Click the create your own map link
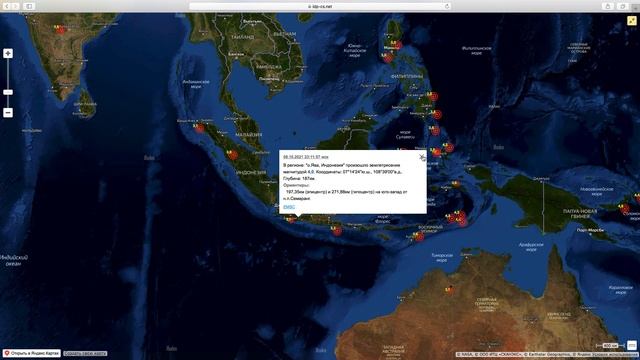640x360 pixels. click(x=85, y=353)
